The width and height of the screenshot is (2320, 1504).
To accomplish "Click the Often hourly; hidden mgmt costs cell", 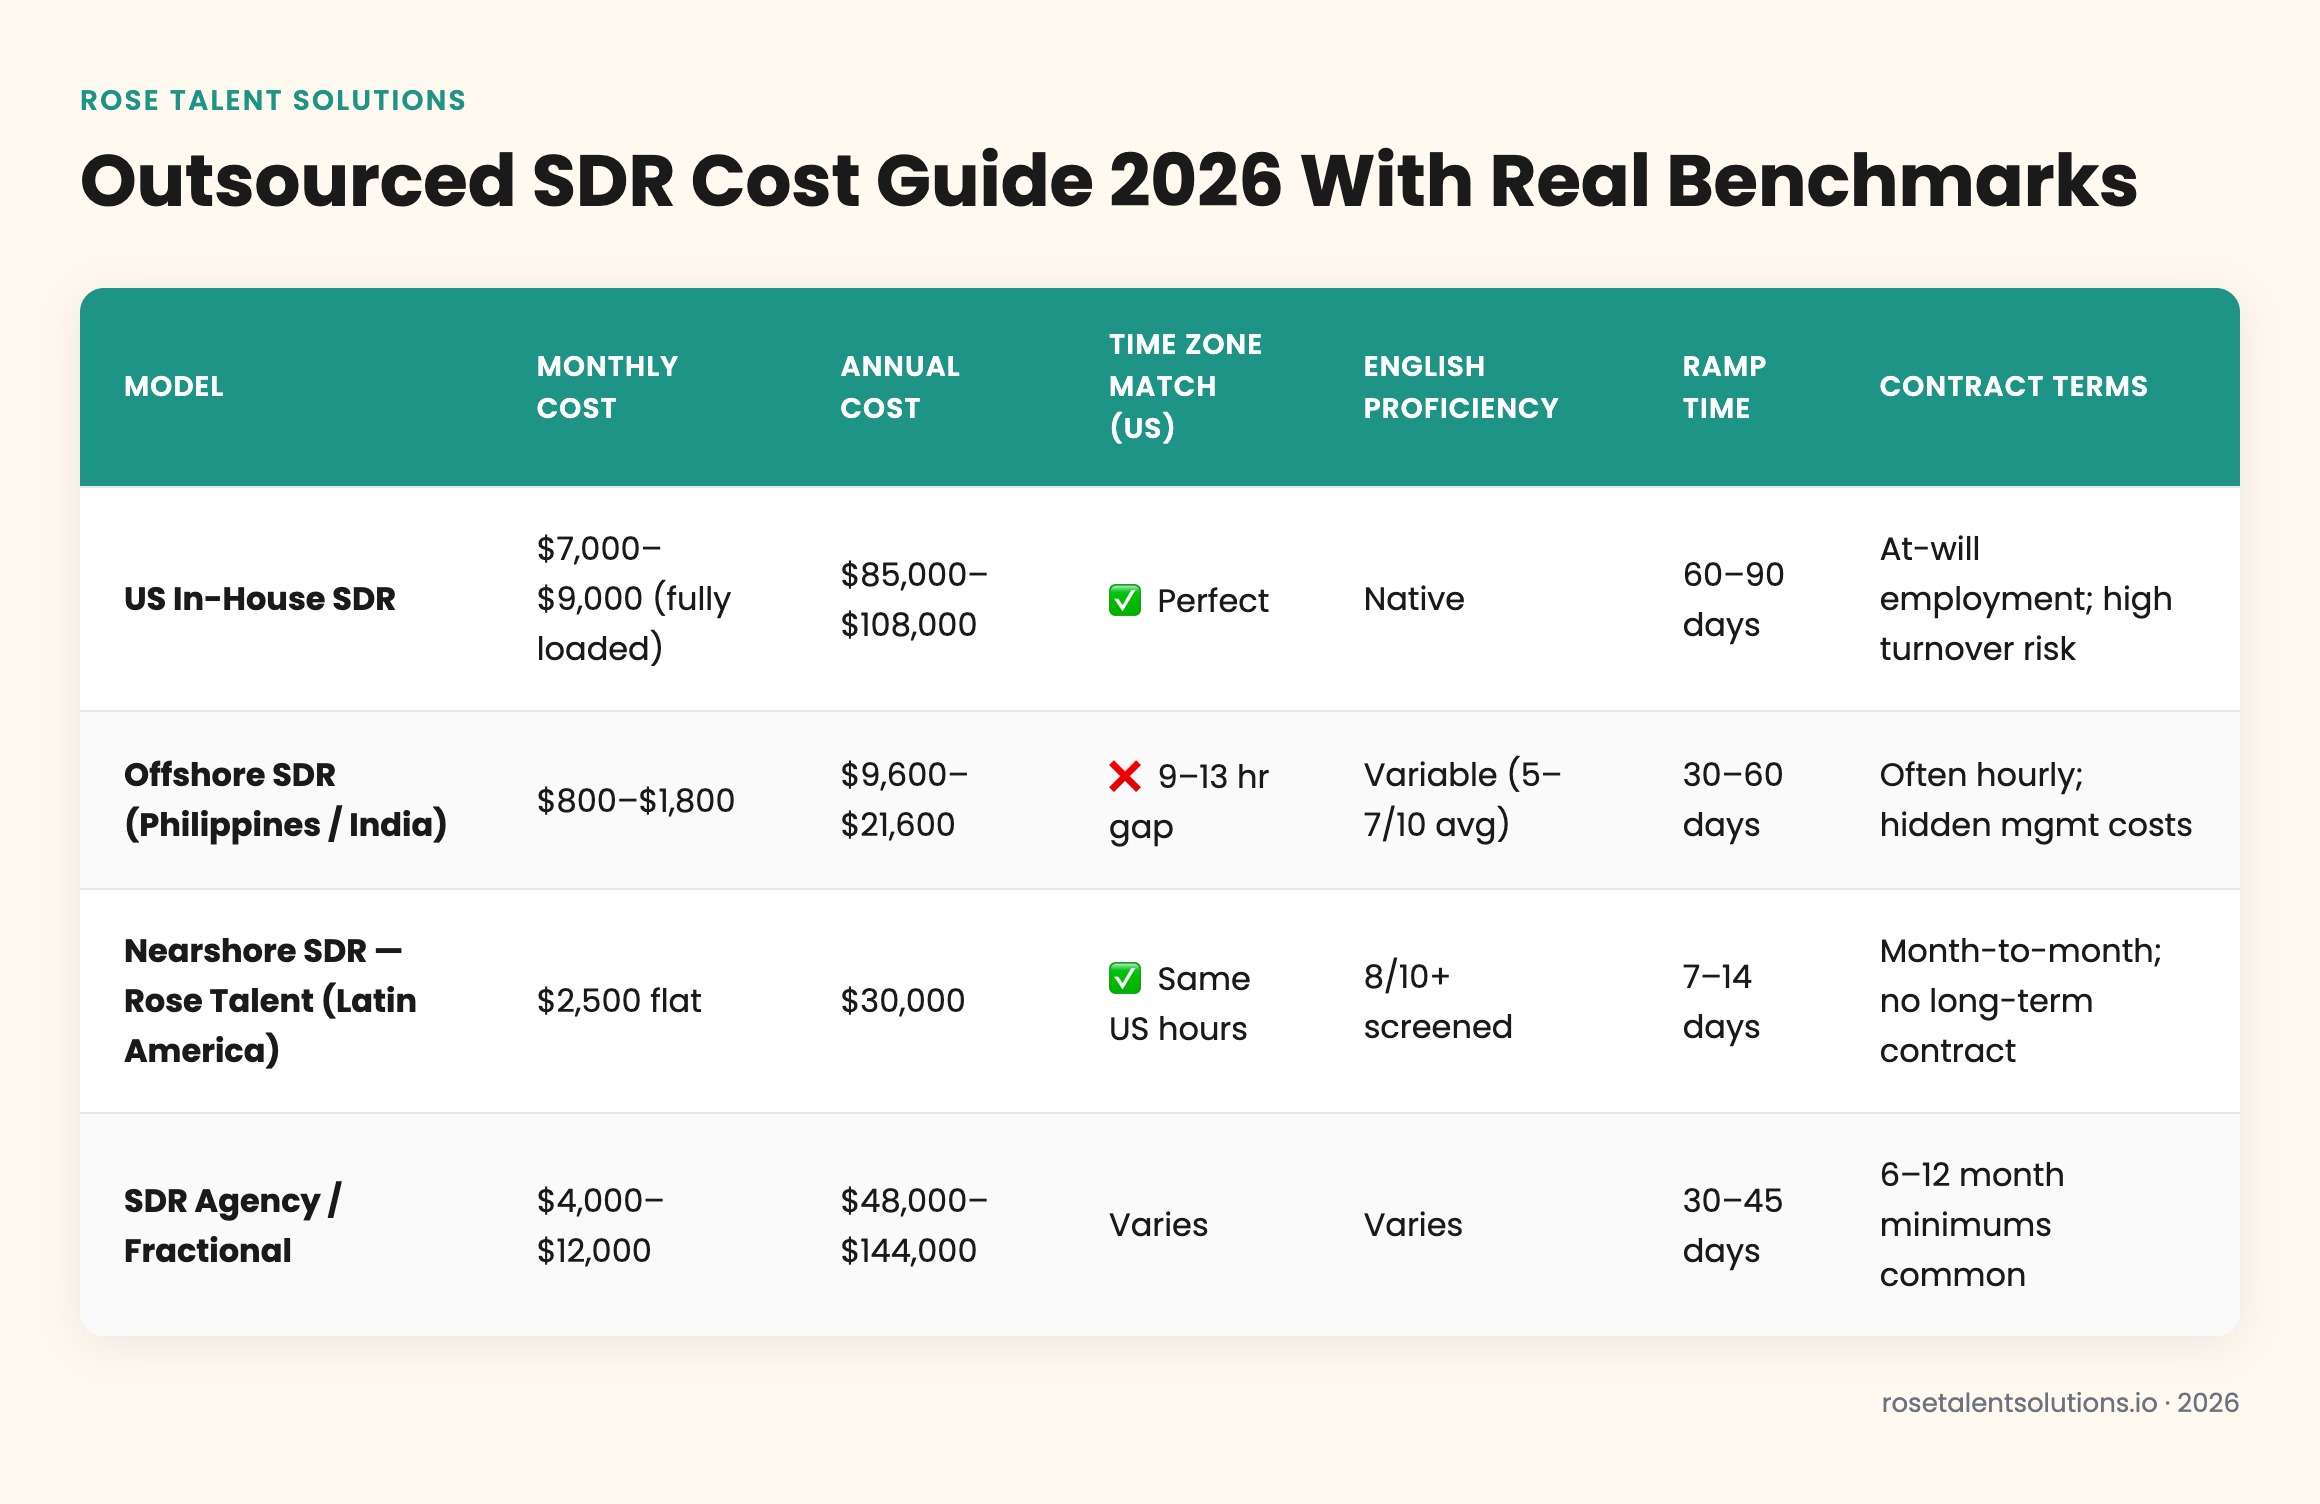I will tap(2036, 799).
